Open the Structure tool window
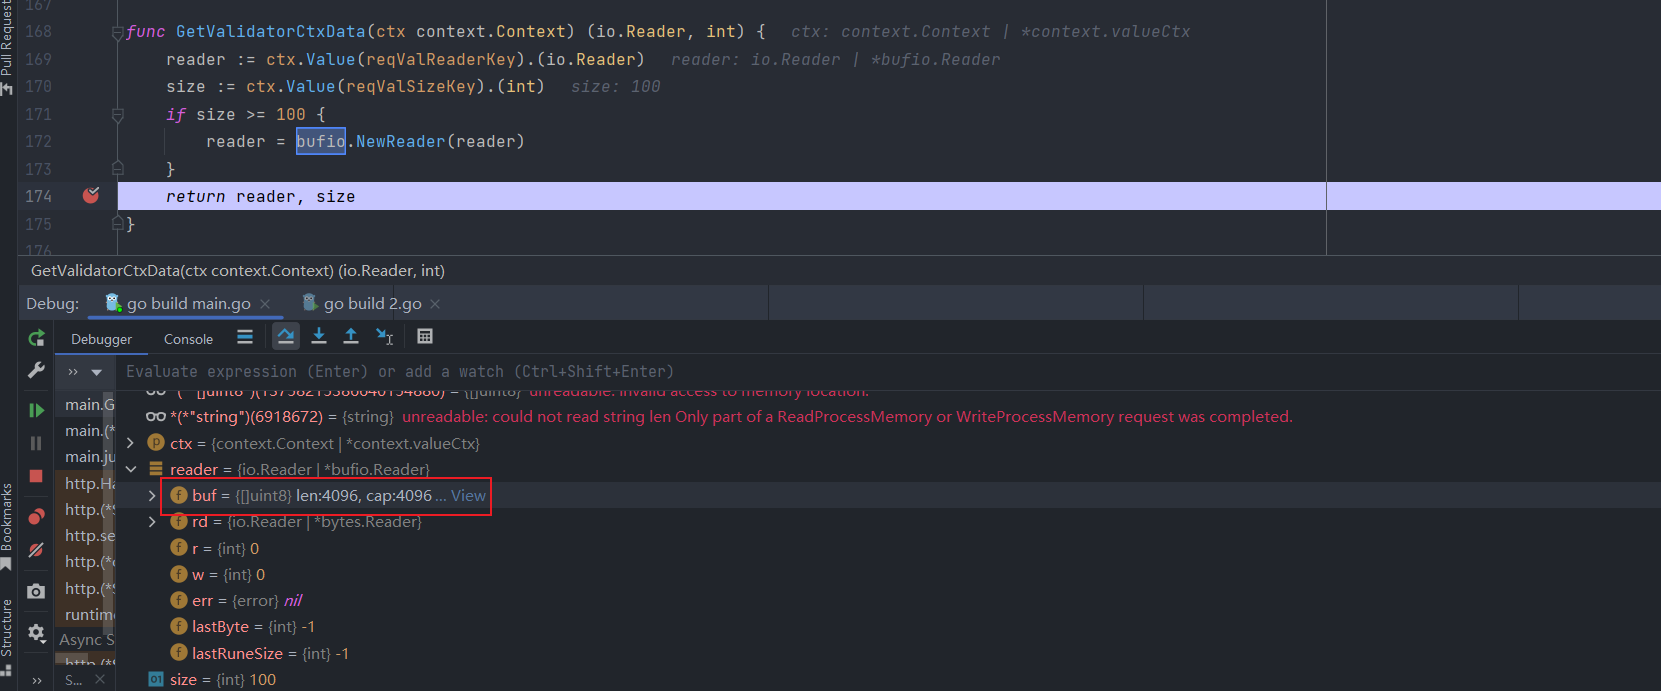This screenshot has width=1661, height=691. point(7,636)
